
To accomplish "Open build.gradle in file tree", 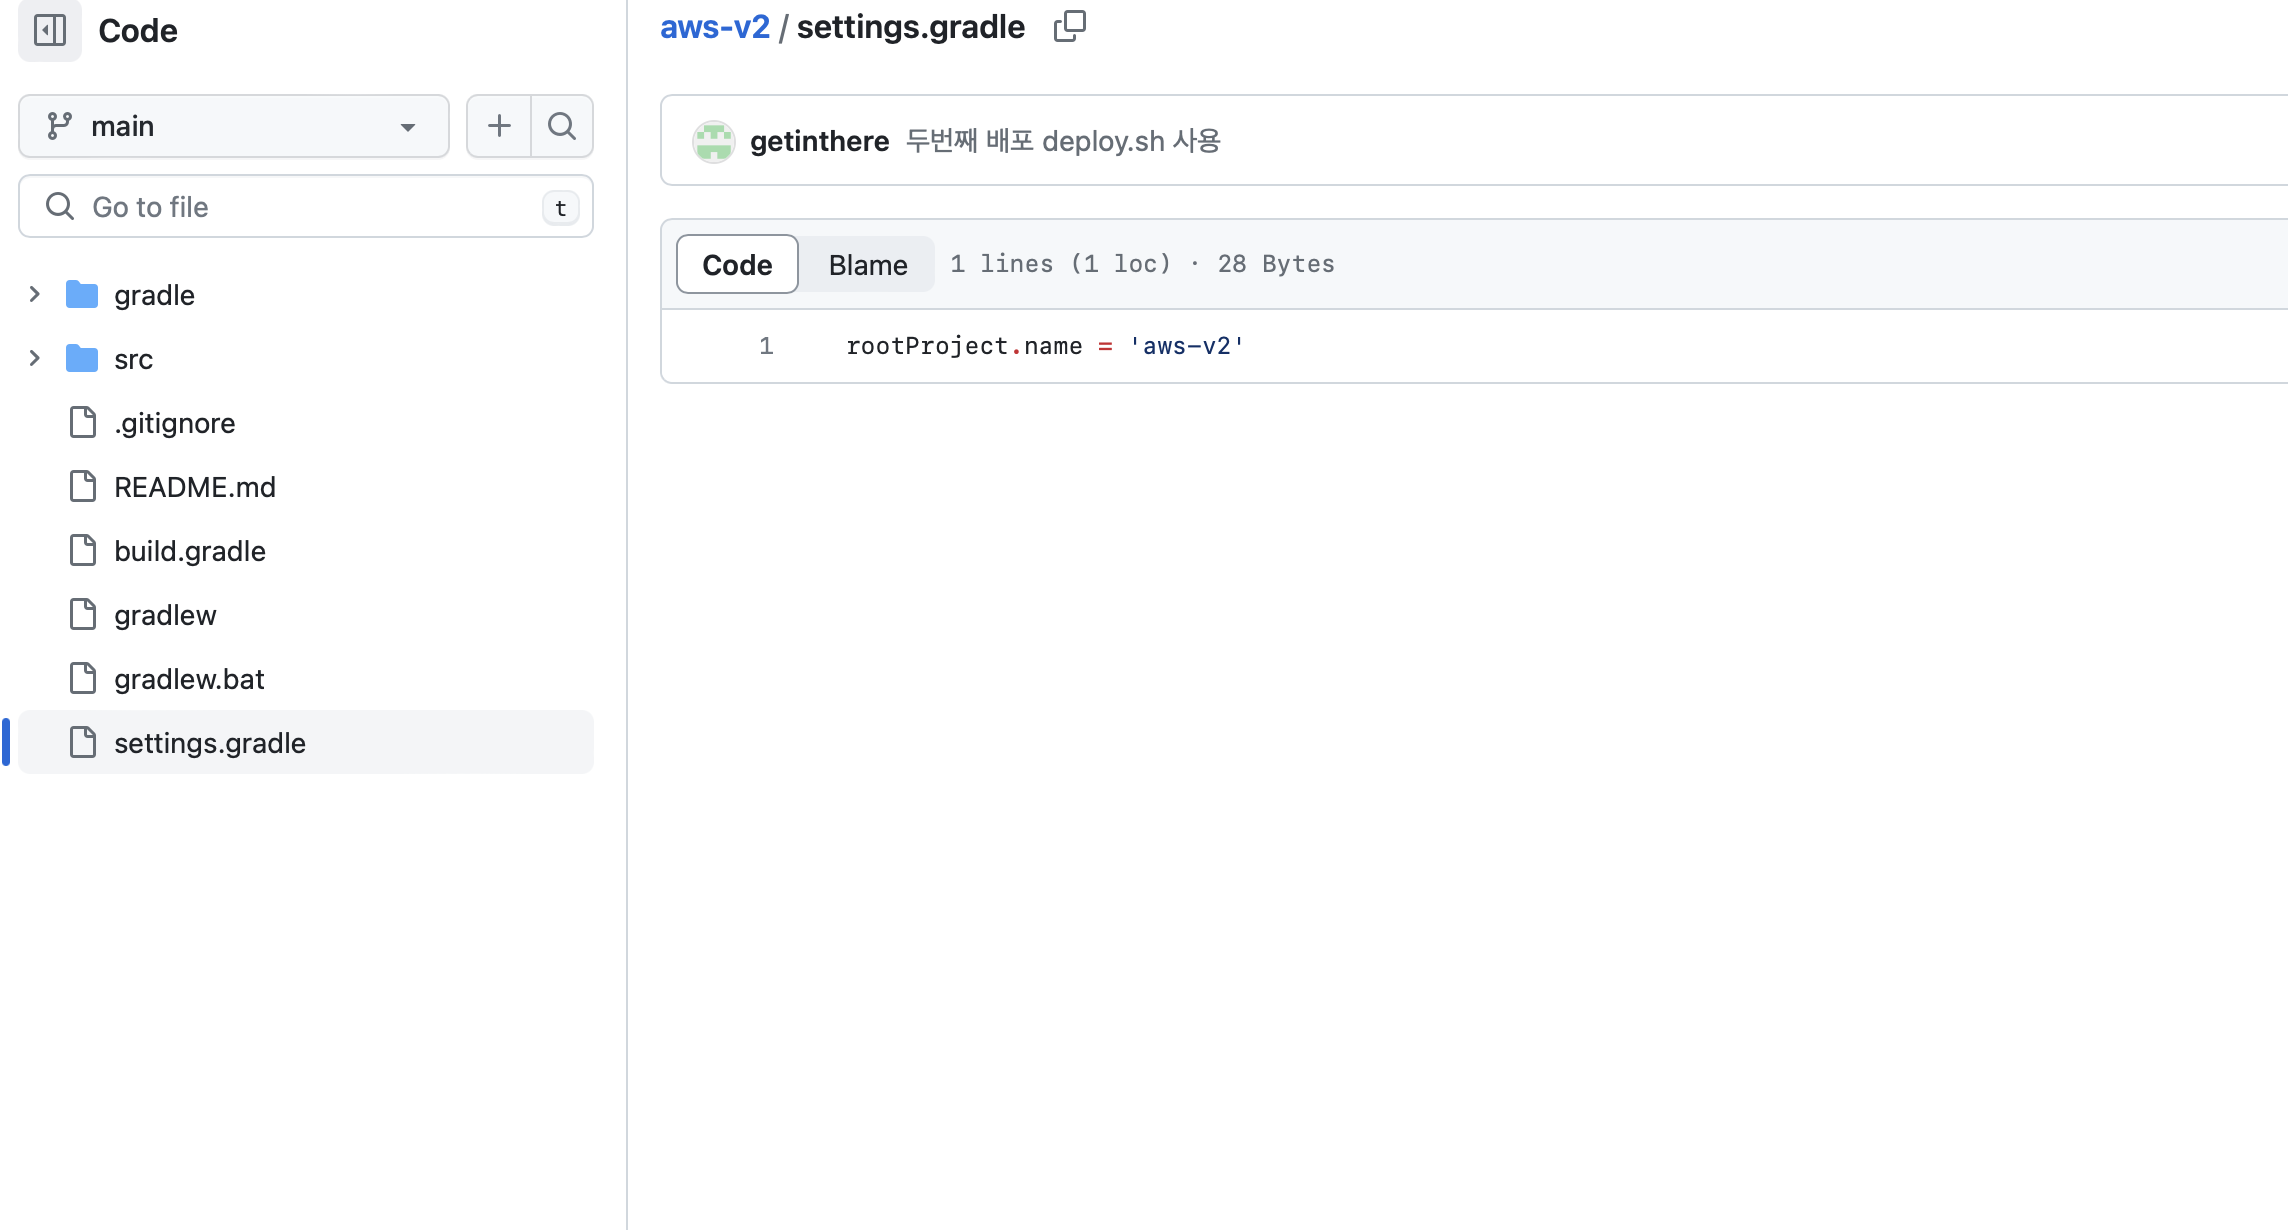I will click(190, 551).
